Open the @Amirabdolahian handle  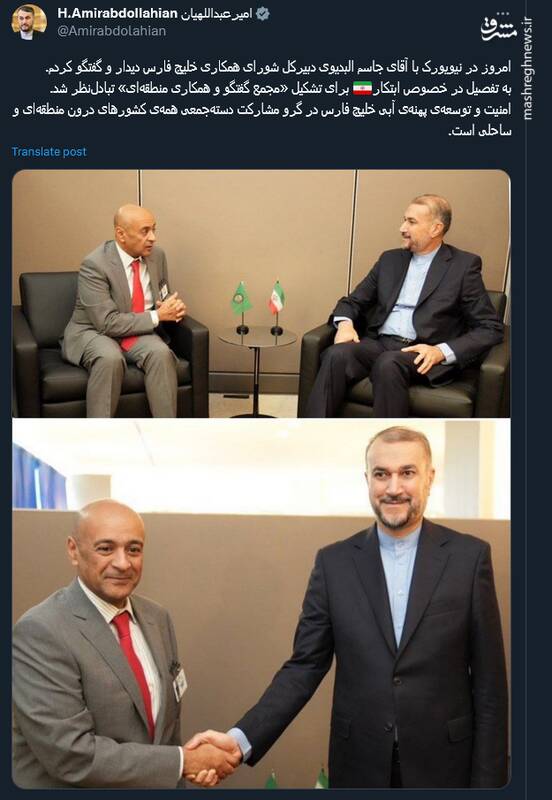pos(111,31)
